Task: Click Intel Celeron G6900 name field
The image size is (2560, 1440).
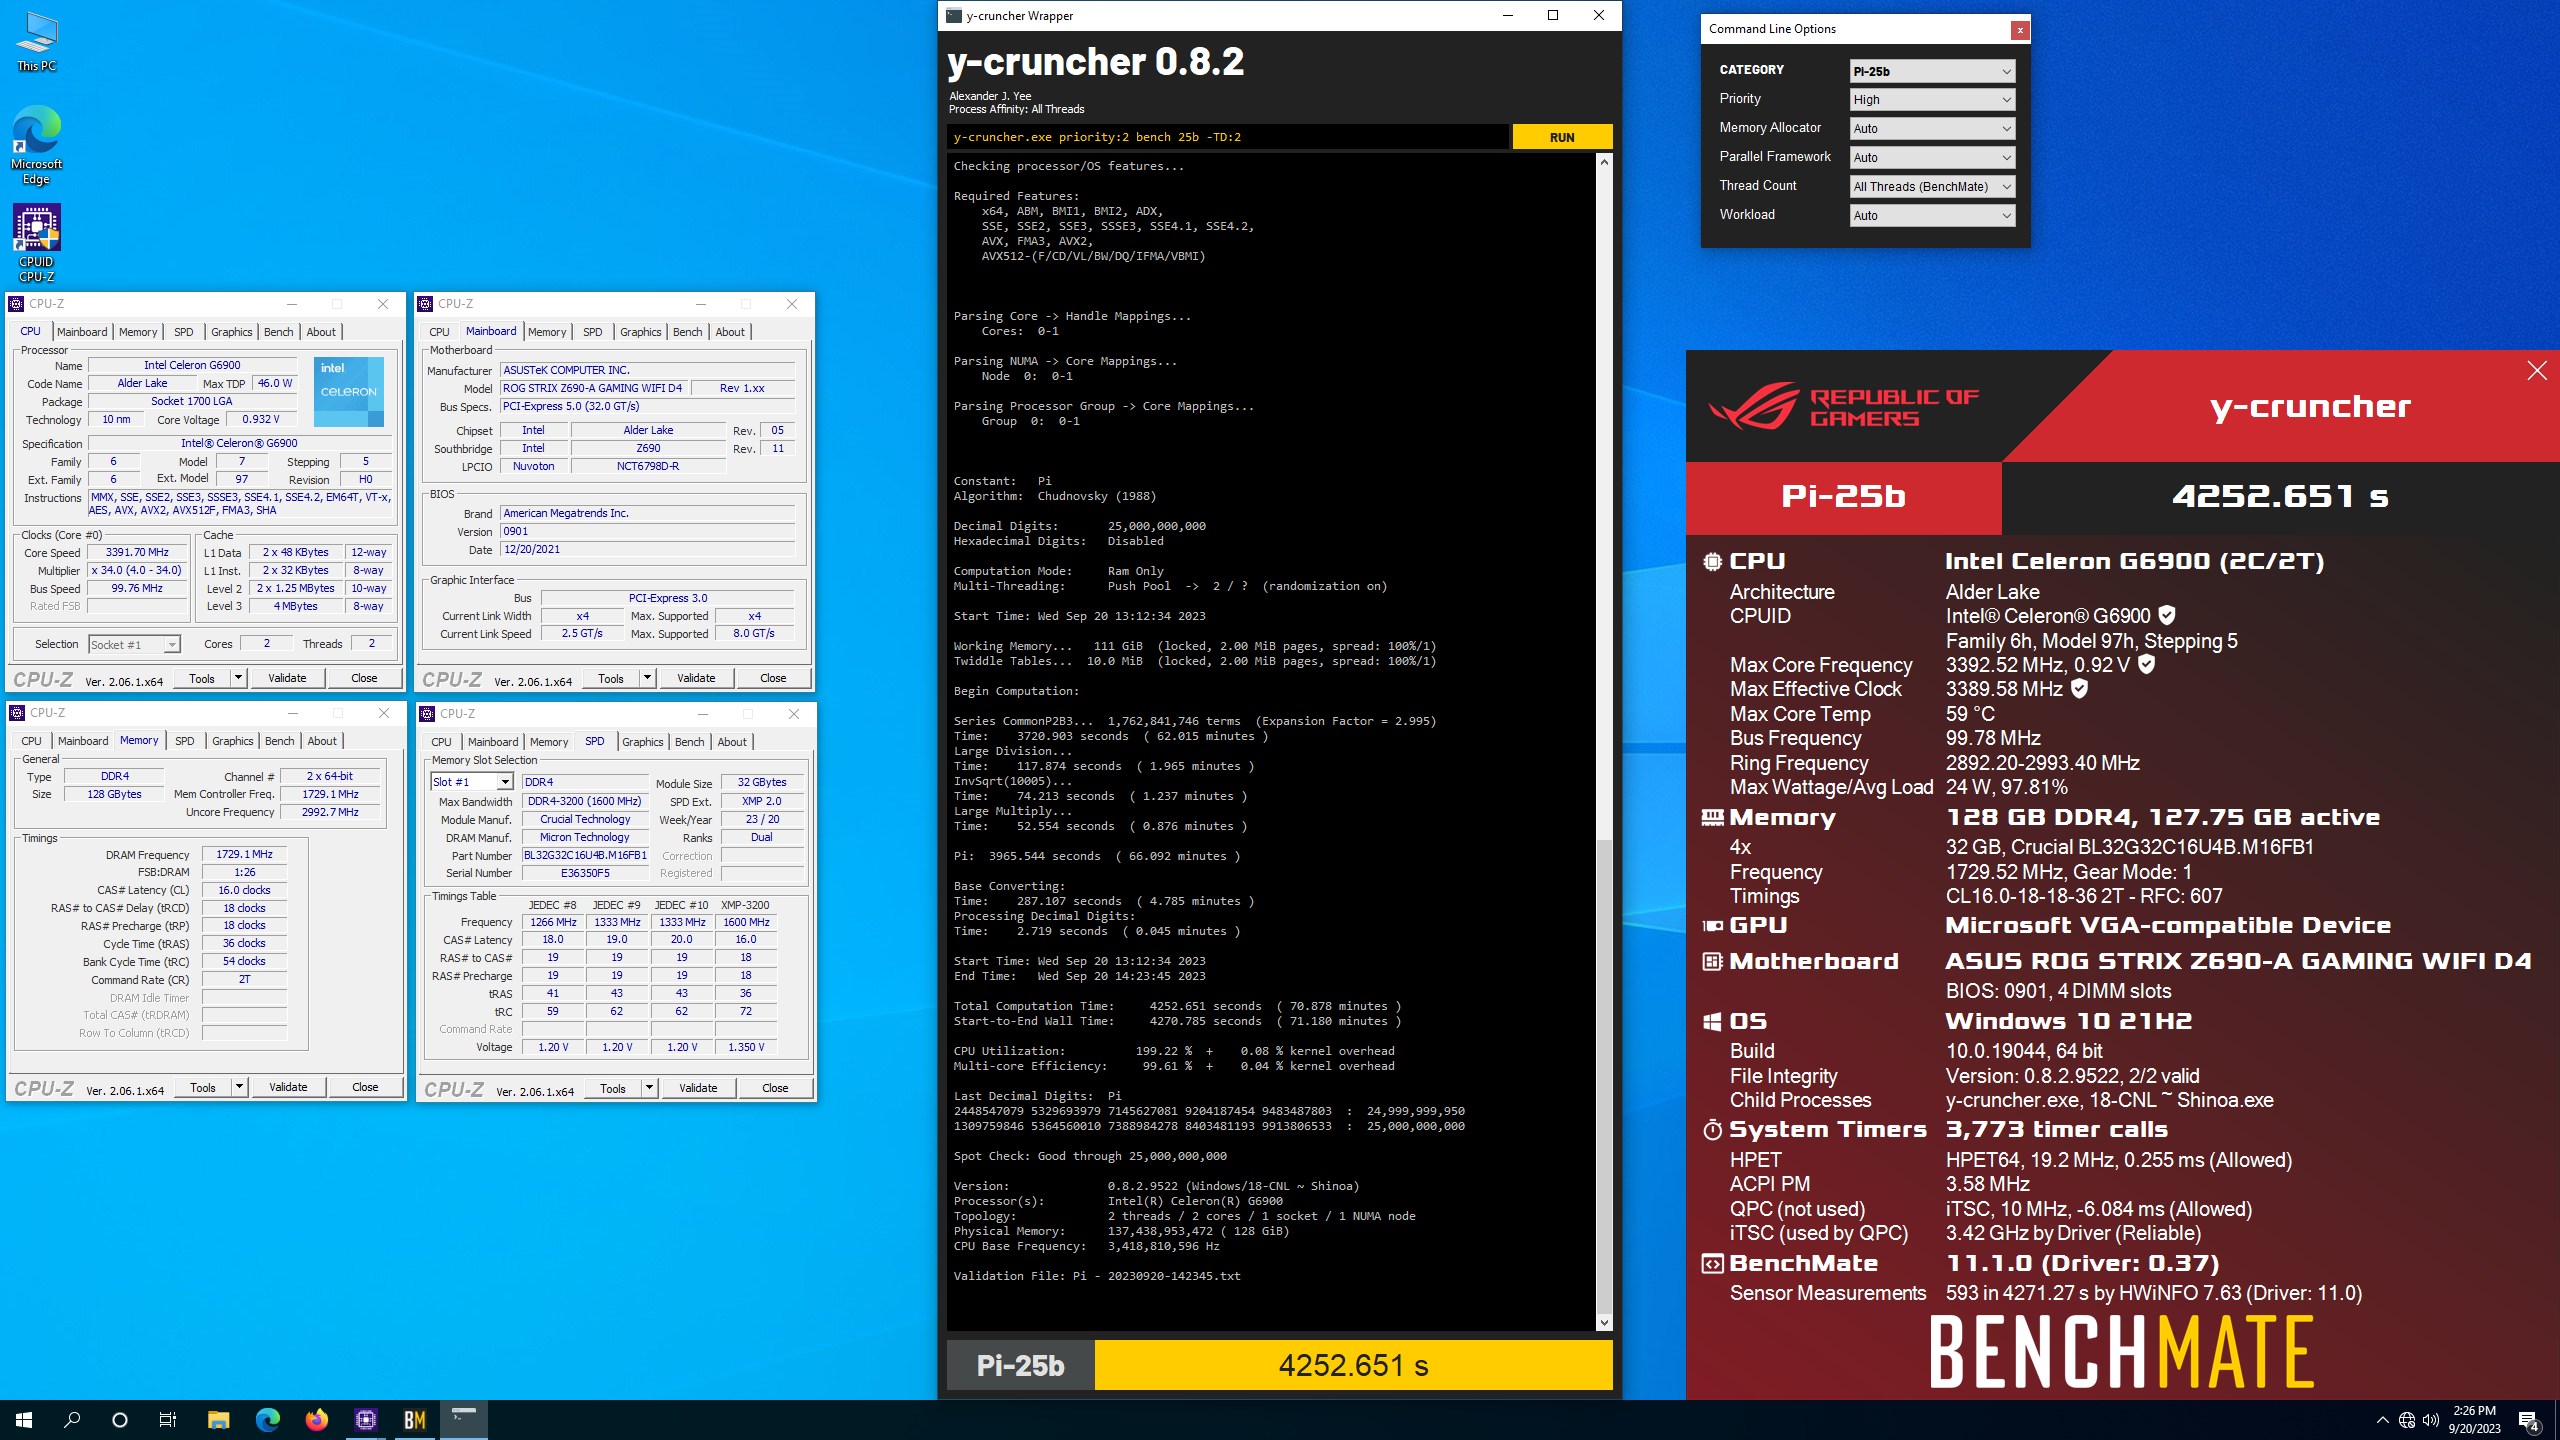Action: [192, 365]
